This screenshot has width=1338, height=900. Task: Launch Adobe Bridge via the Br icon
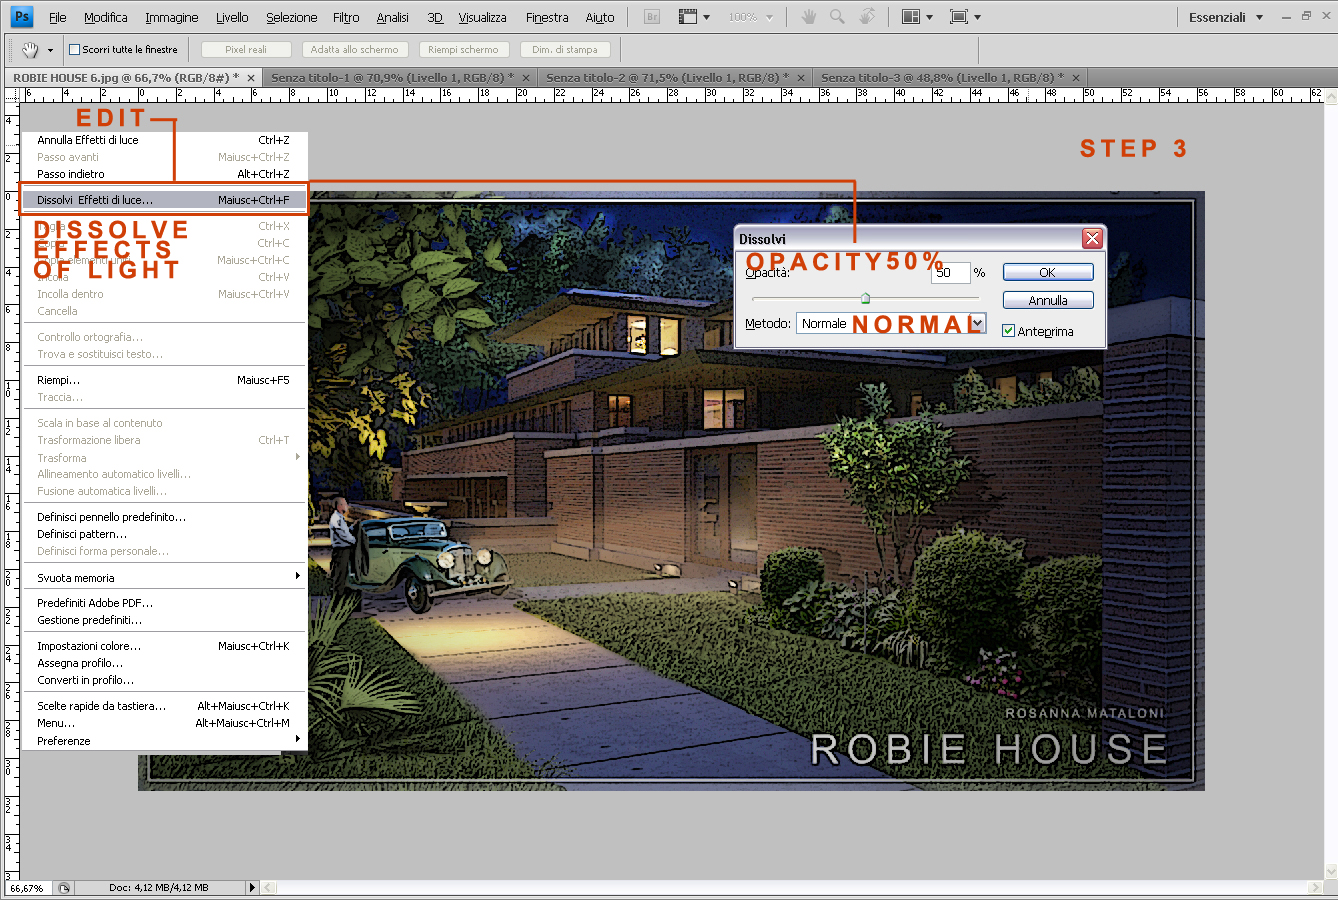point(651,16)
